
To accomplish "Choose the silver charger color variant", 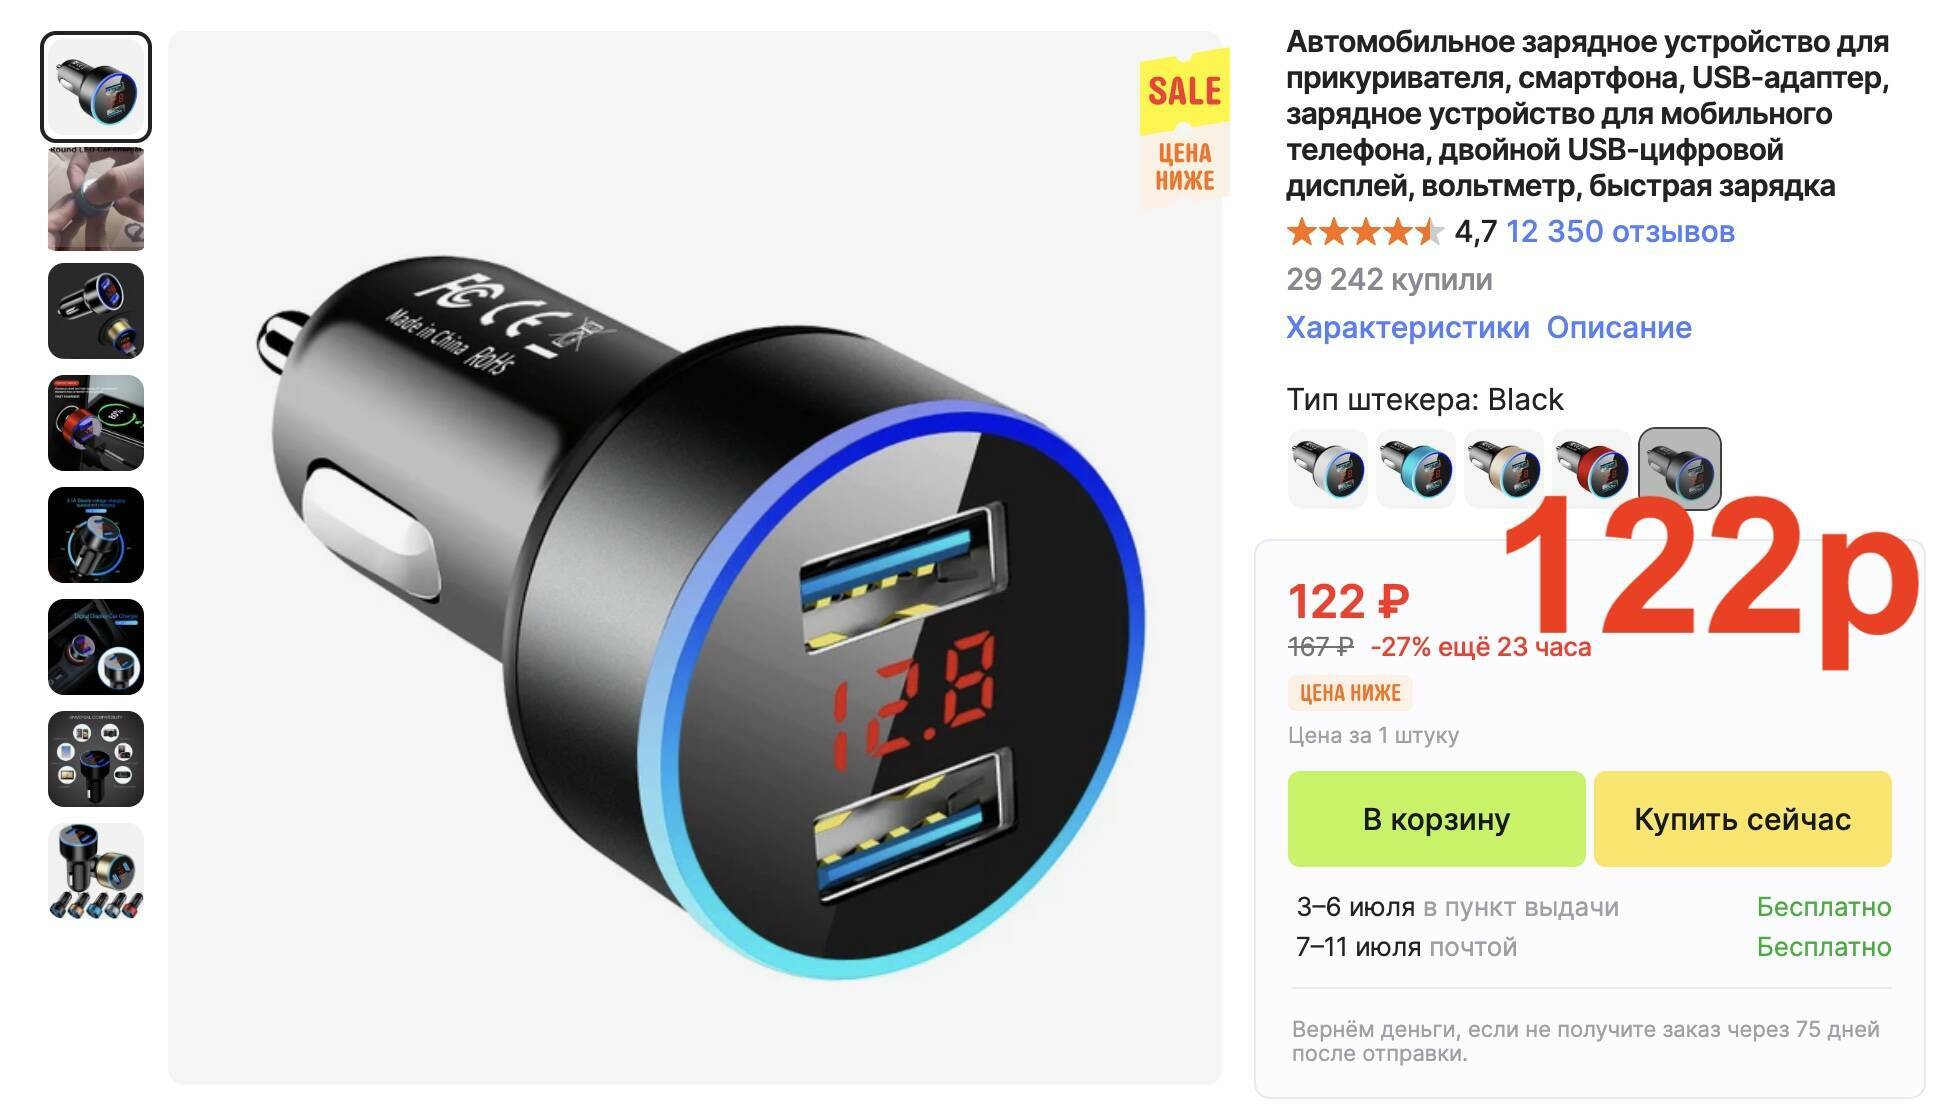I will [1328, 469].
